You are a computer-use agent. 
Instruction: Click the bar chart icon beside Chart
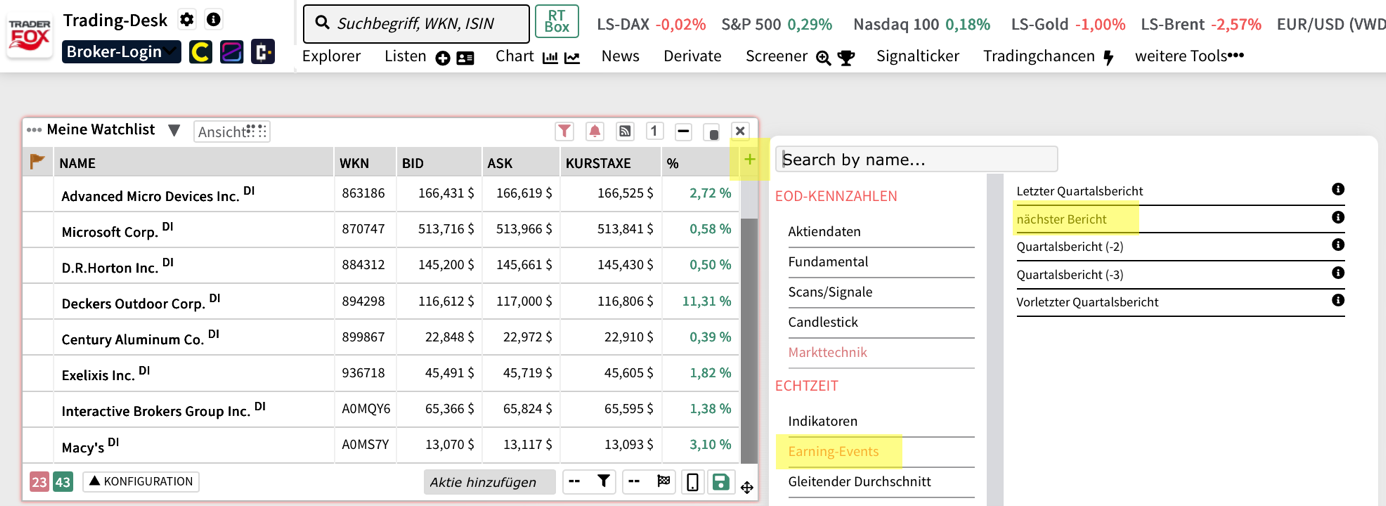click(x=550, y=58)
